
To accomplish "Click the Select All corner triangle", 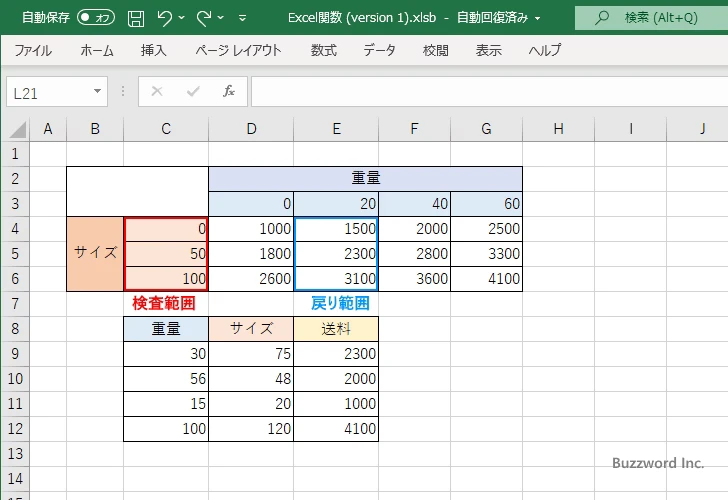I will click(x=16, y=129).
